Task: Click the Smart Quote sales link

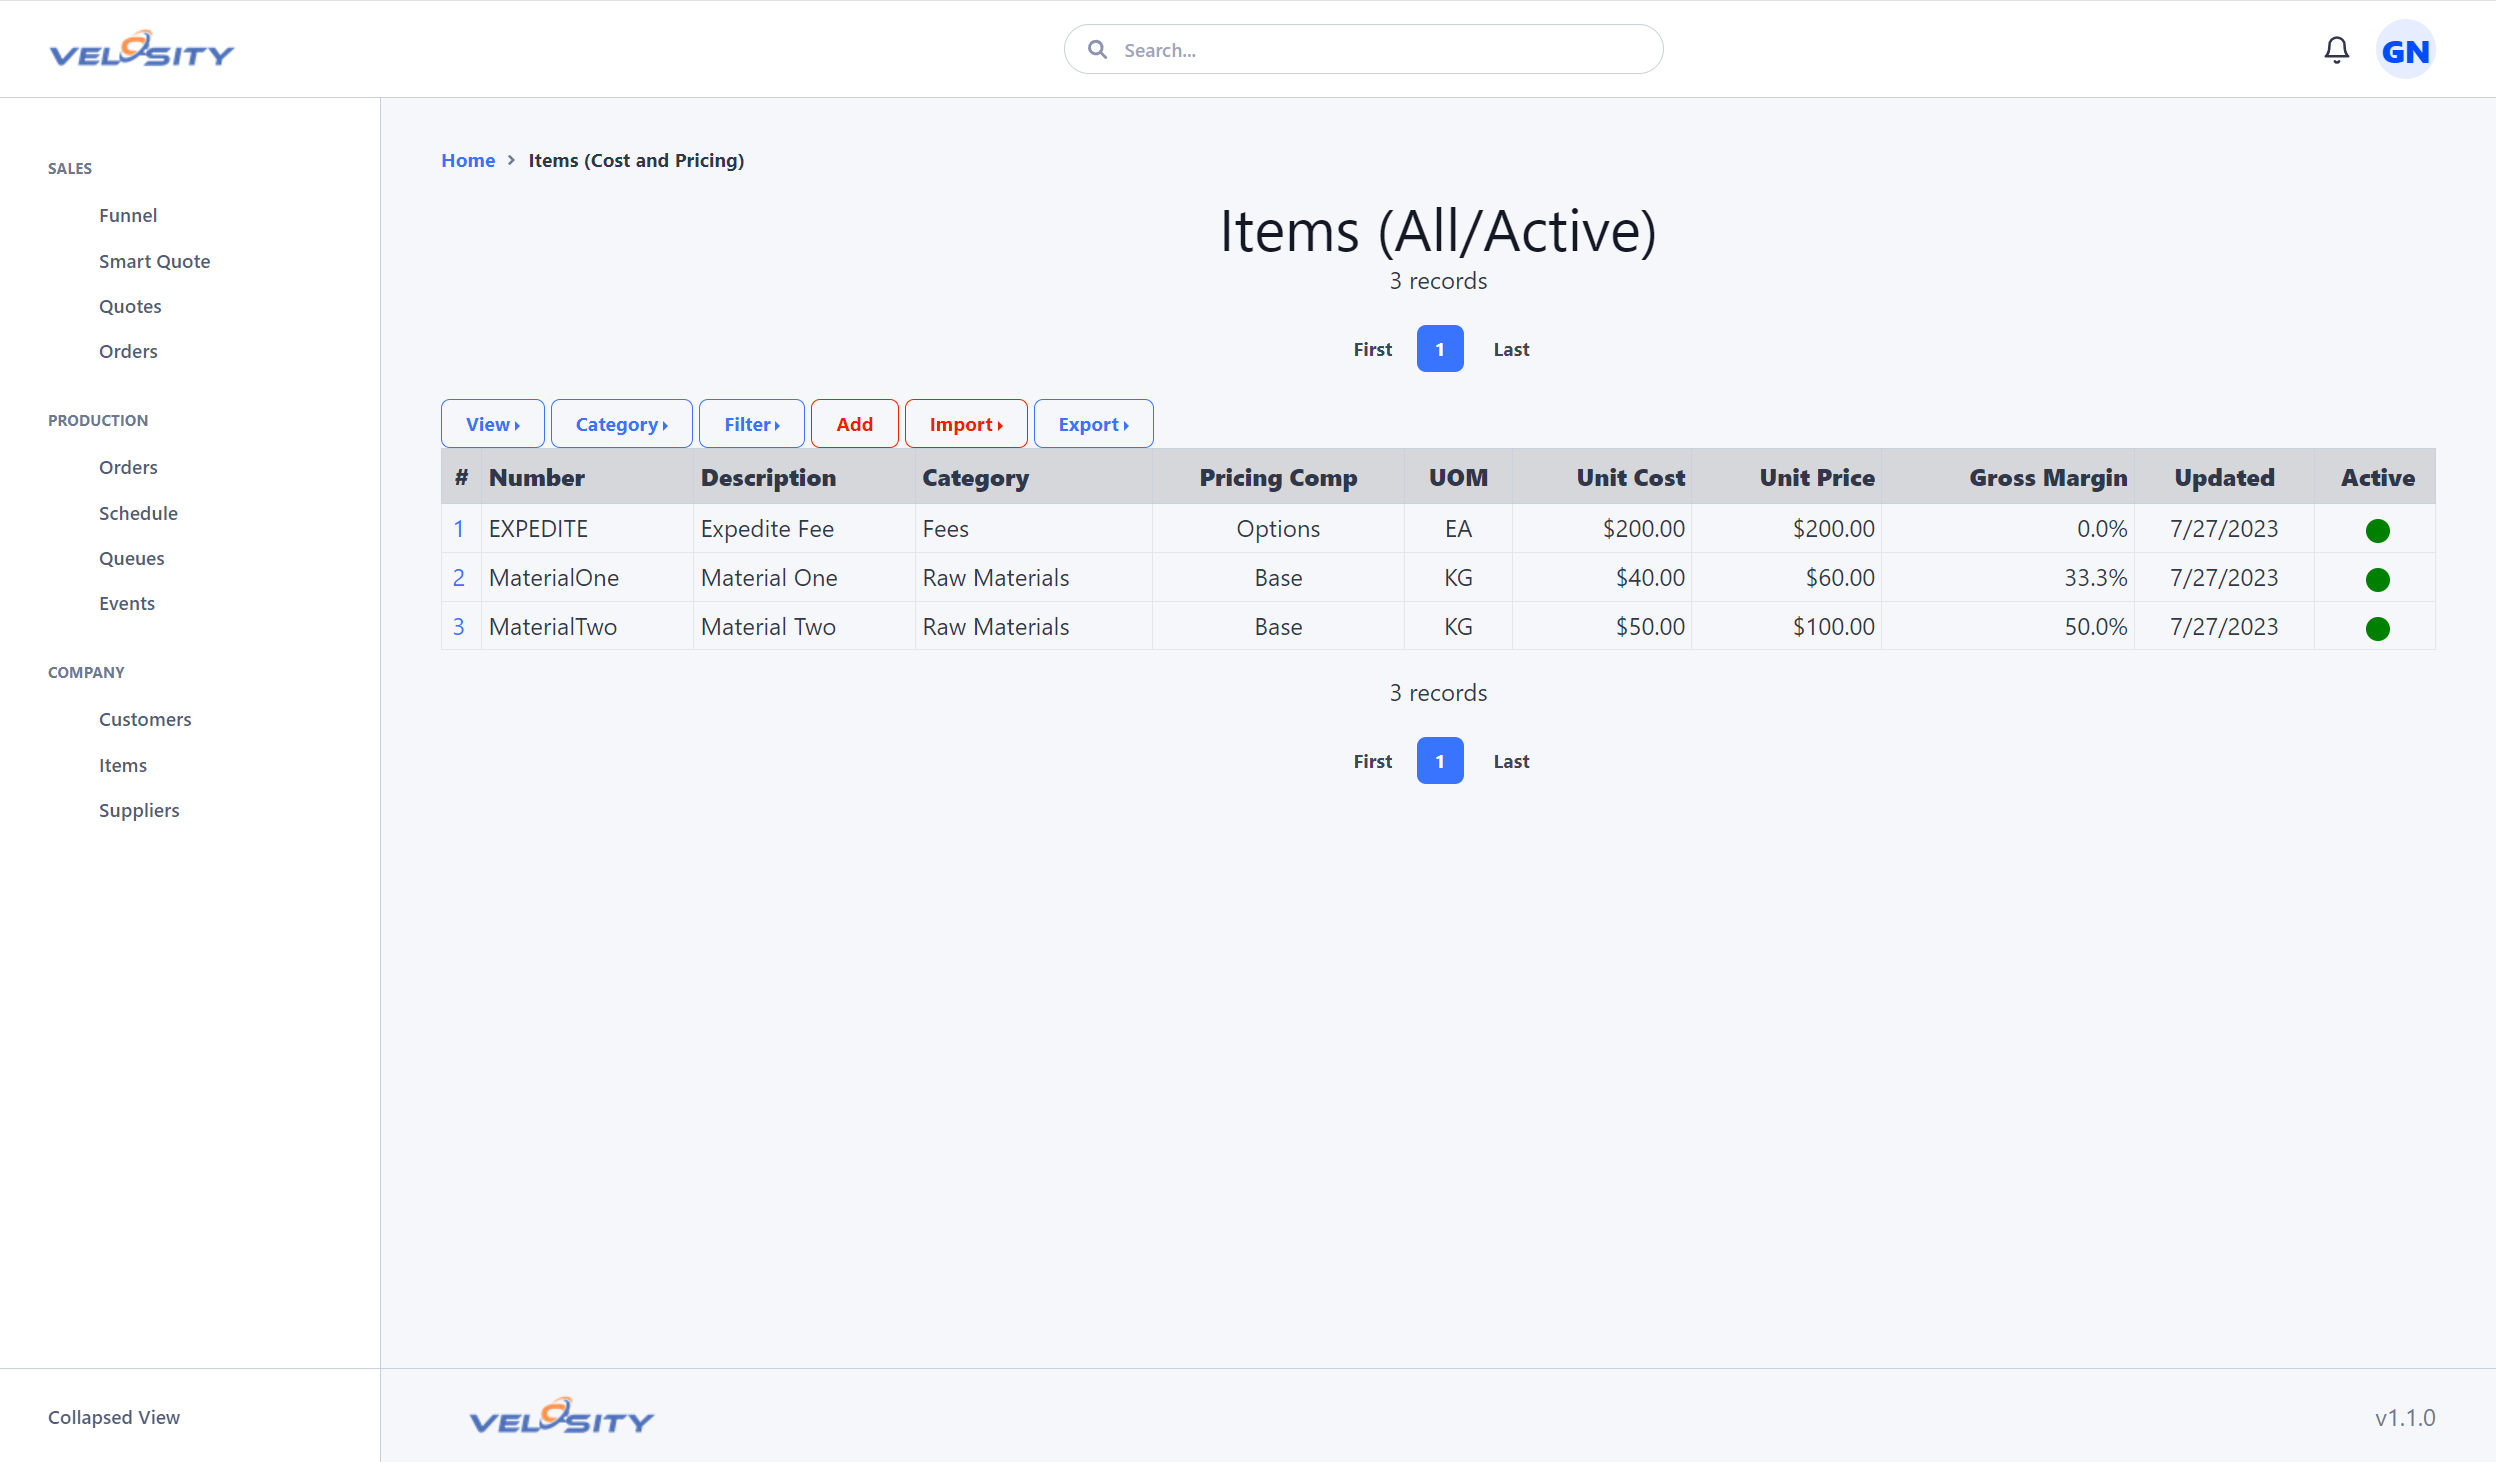Action: click(x=155, y=261)
